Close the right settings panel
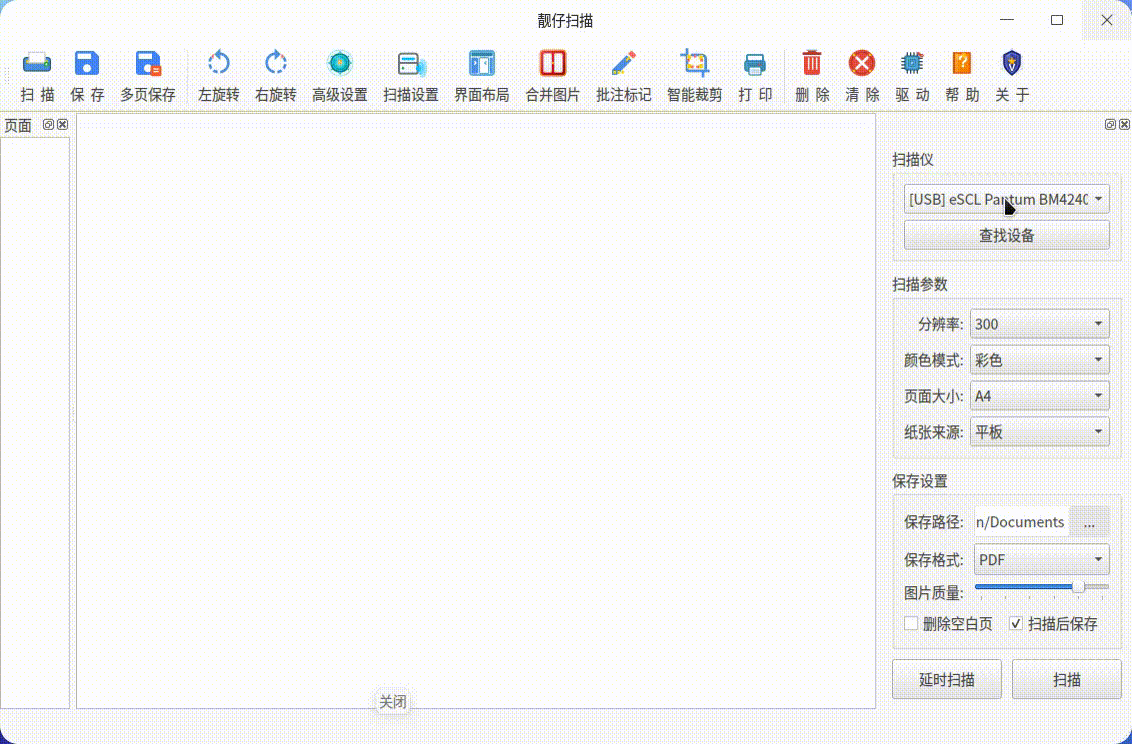Image resolution: width=1132 pixels, height=744 pixels. click(x=1124, y=124)
